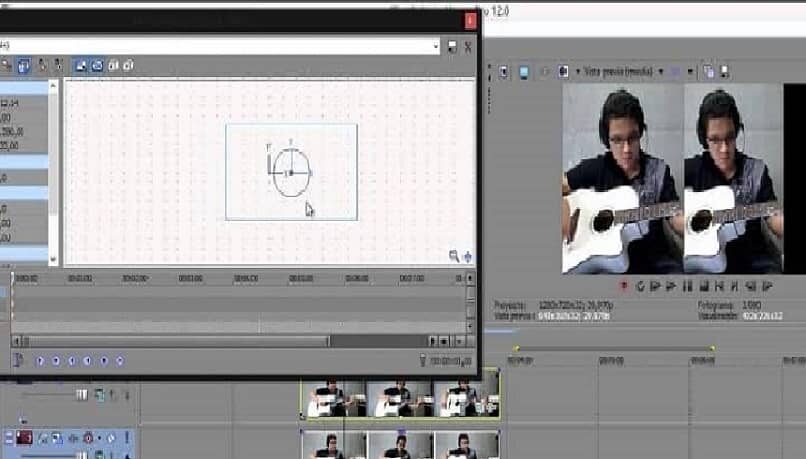Pause playback in the video preview
Viewport: 806px width, 459px height.
(x=687, y=286)
